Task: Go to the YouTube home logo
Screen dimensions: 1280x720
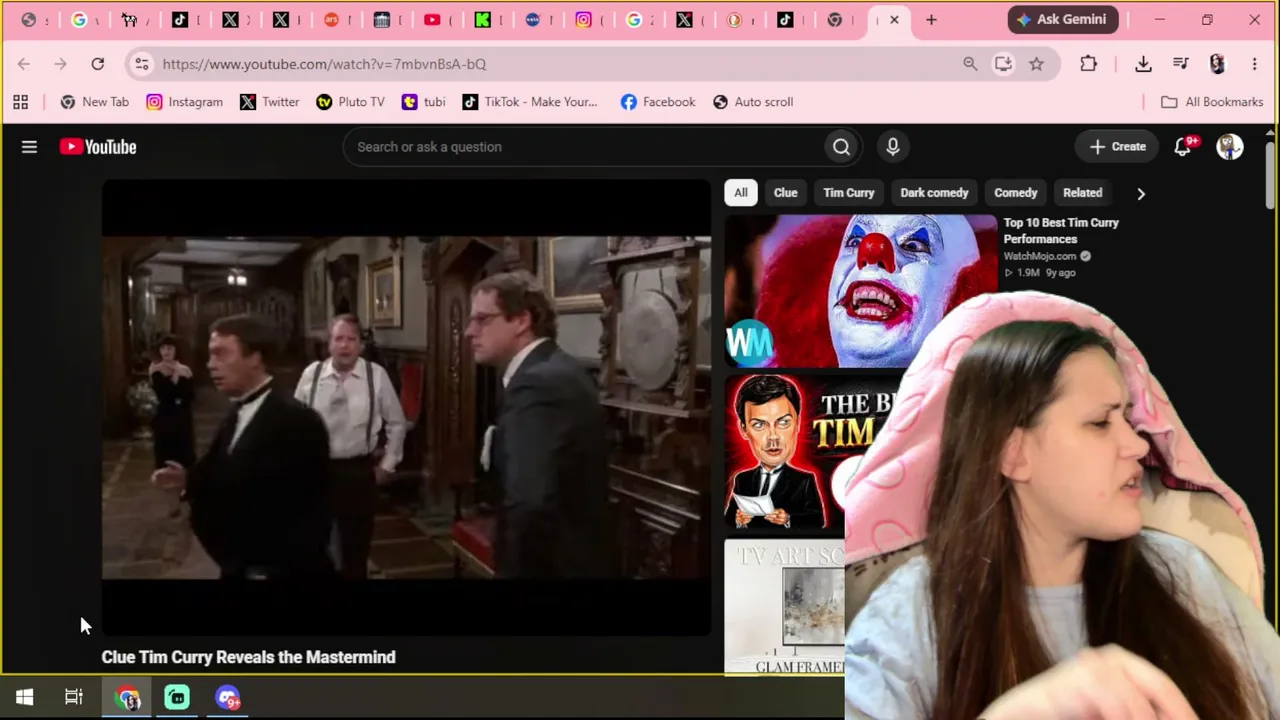Action: click(98, 147)
